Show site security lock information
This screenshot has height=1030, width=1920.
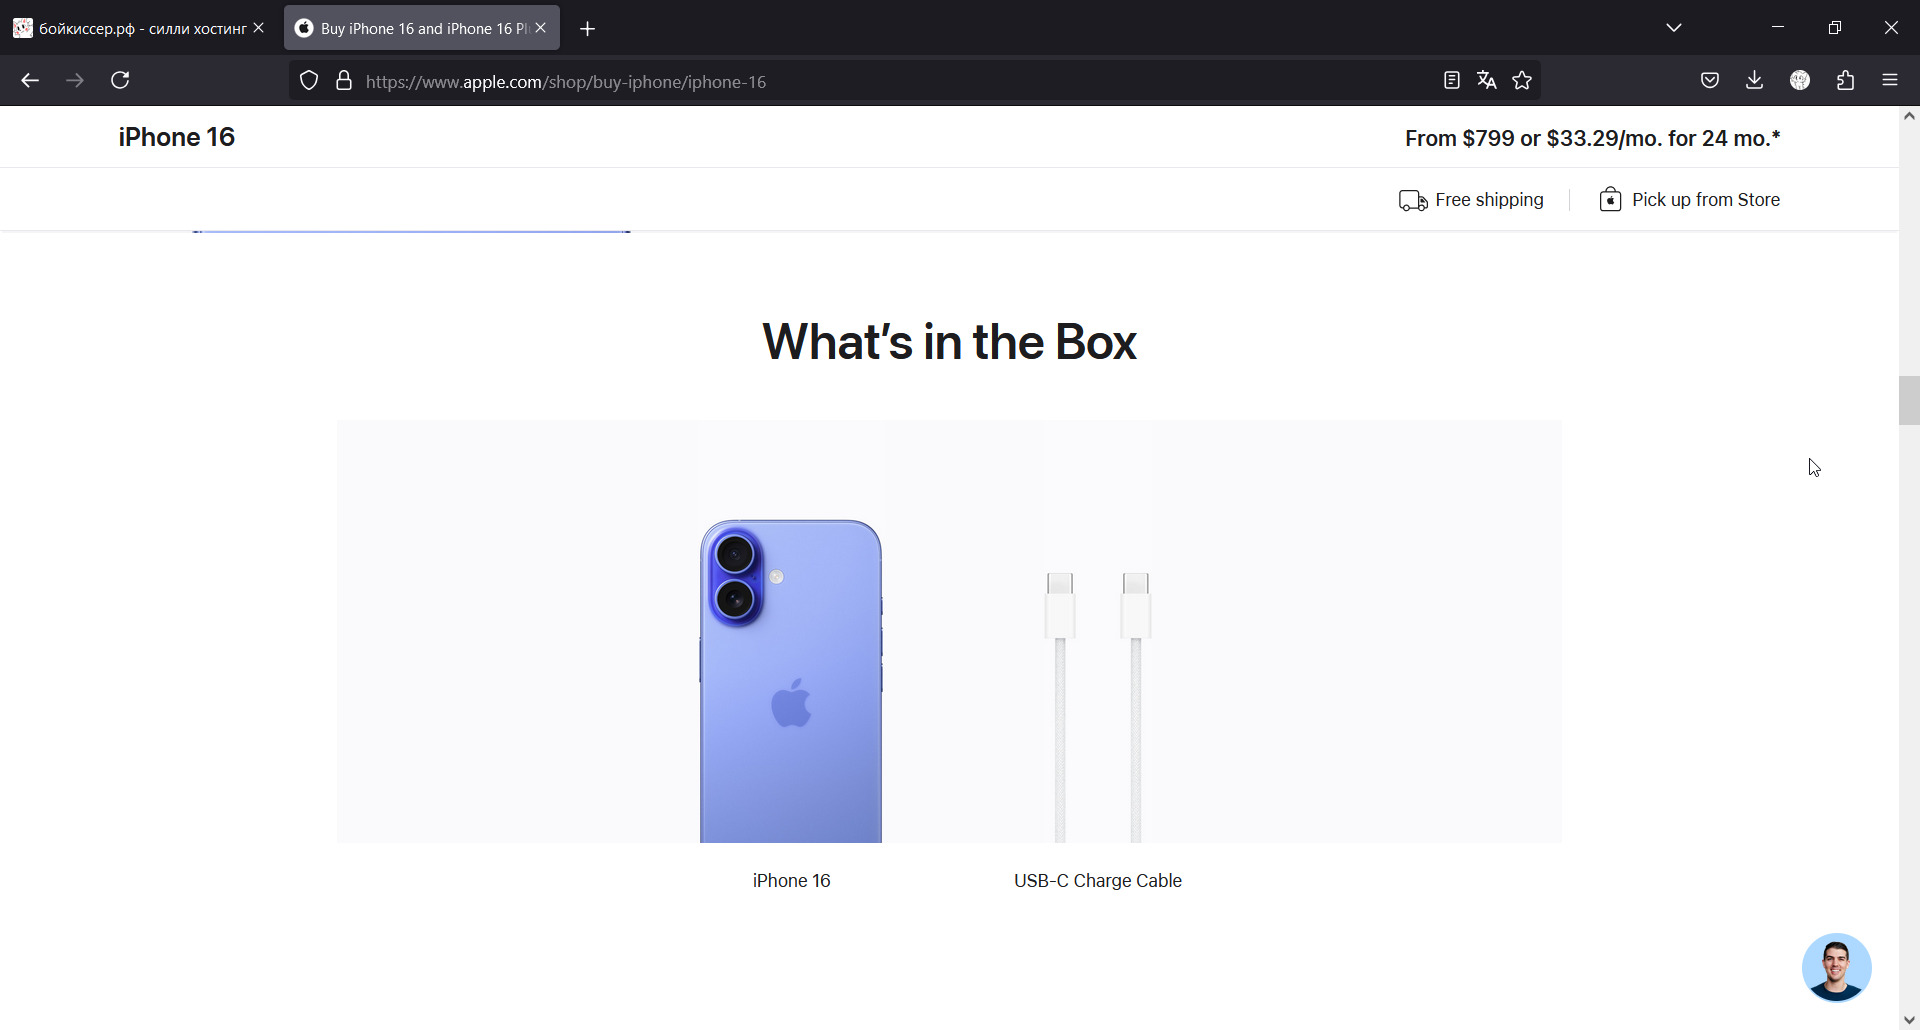click(344, 81)
